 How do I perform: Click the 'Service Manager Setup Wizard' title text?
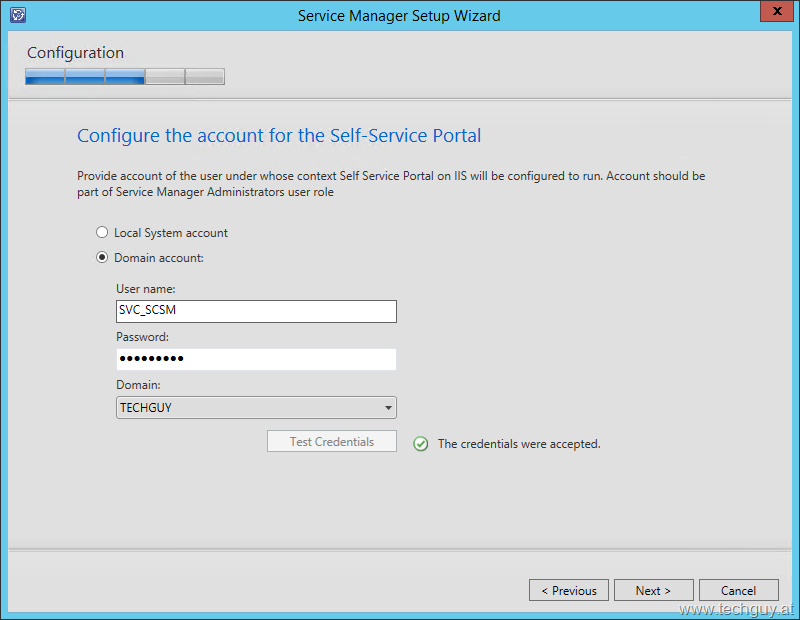pyautogui.click(x=399, y=16)
